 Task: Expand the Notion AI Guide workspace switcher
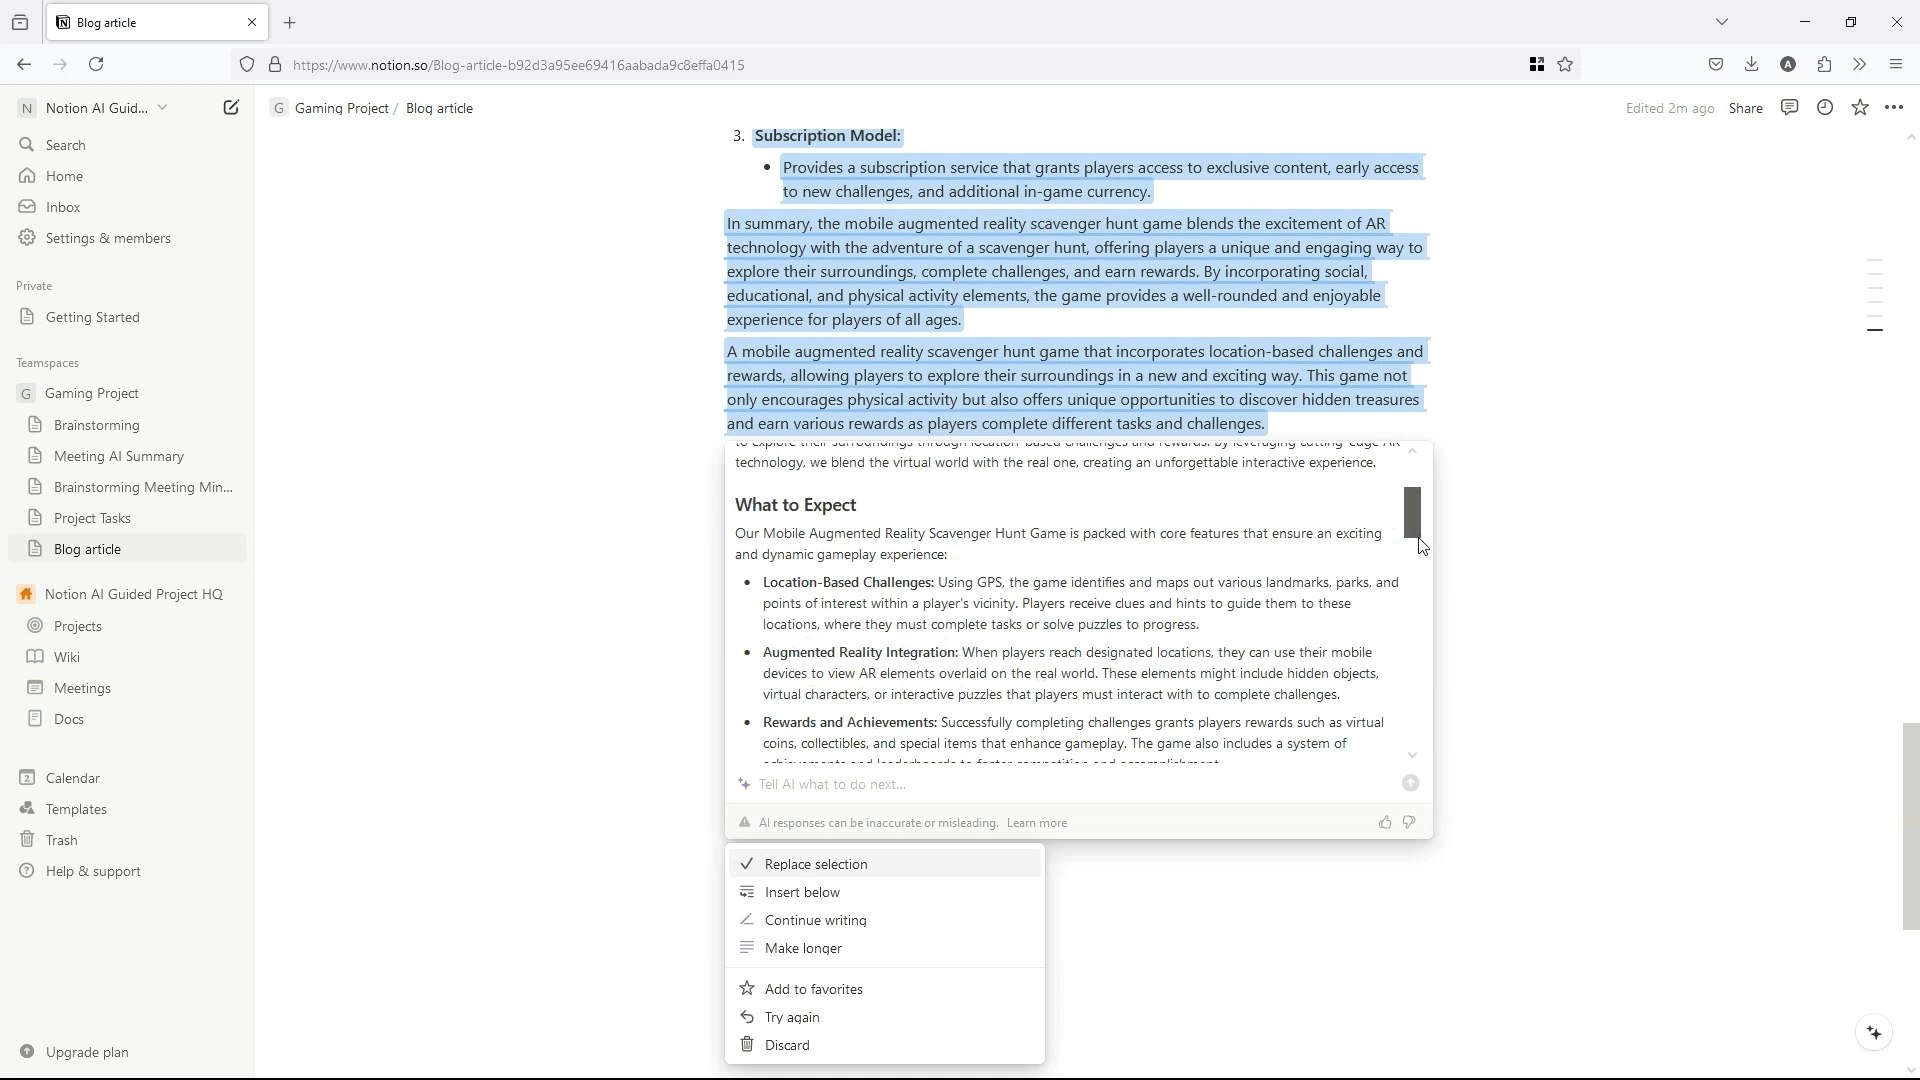pos(95,108)
